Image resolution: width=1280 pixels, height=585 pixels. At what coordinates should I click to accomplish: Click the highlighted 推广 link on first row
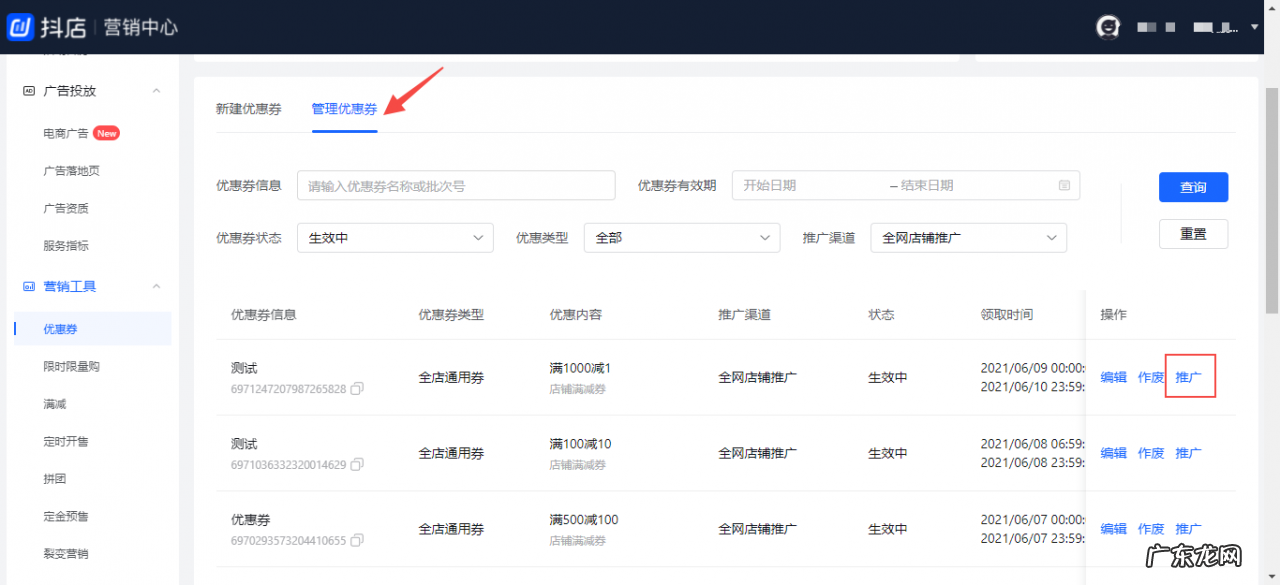click(x=1189, y=377)
